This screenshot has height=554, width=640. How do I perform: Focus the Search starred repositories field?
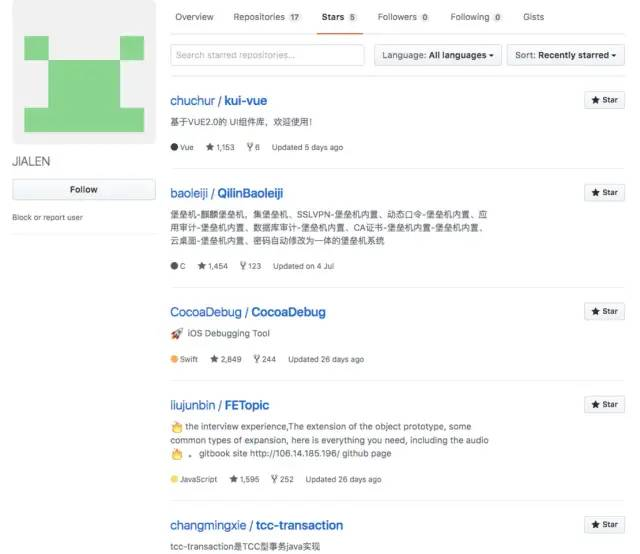pyautogui.click(x=267, y=55)
